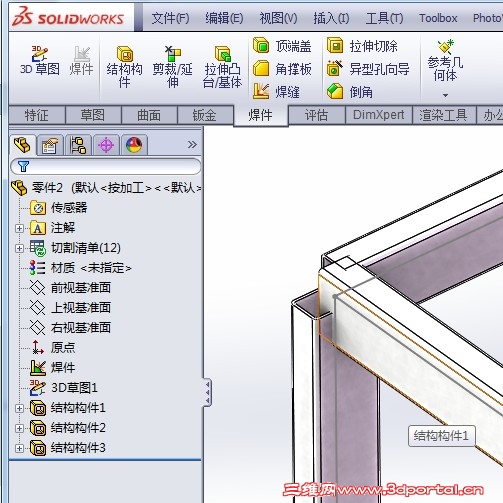Open the 文件(F) menu
Screen dimensions: 503x503
(171, 18)
